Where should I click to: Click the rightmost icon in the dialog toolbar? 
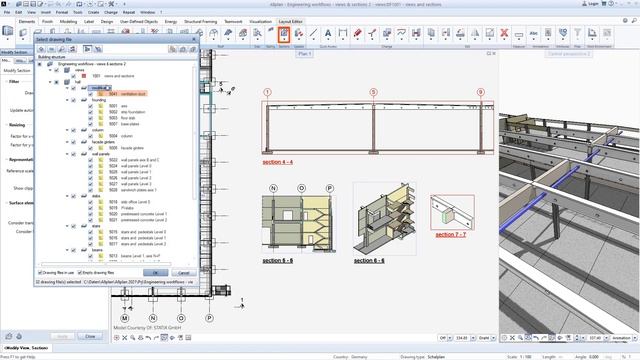pos(193,49)
